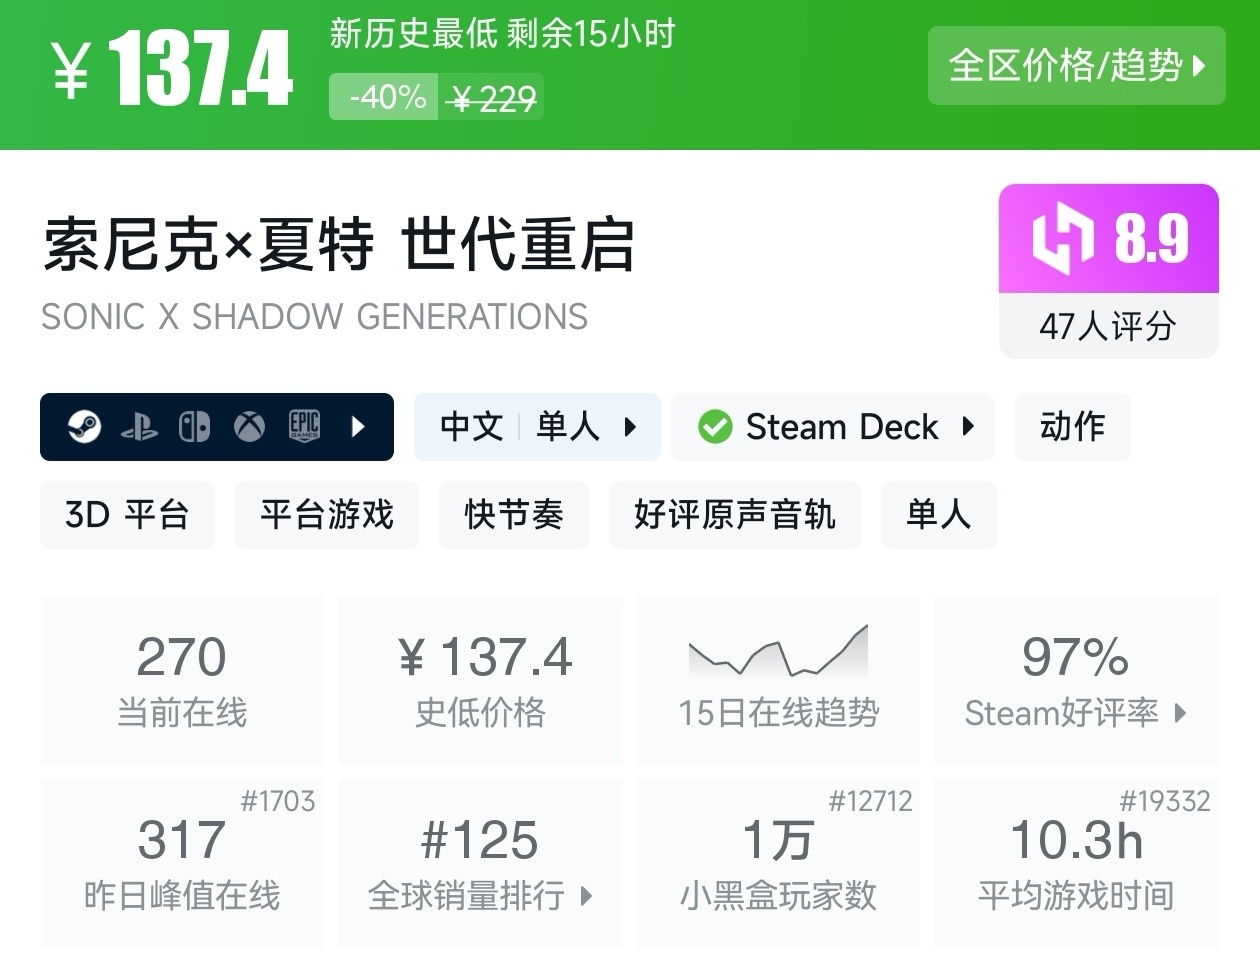
Task: Click the Epic Games platform icon
Action: [303, 427]
